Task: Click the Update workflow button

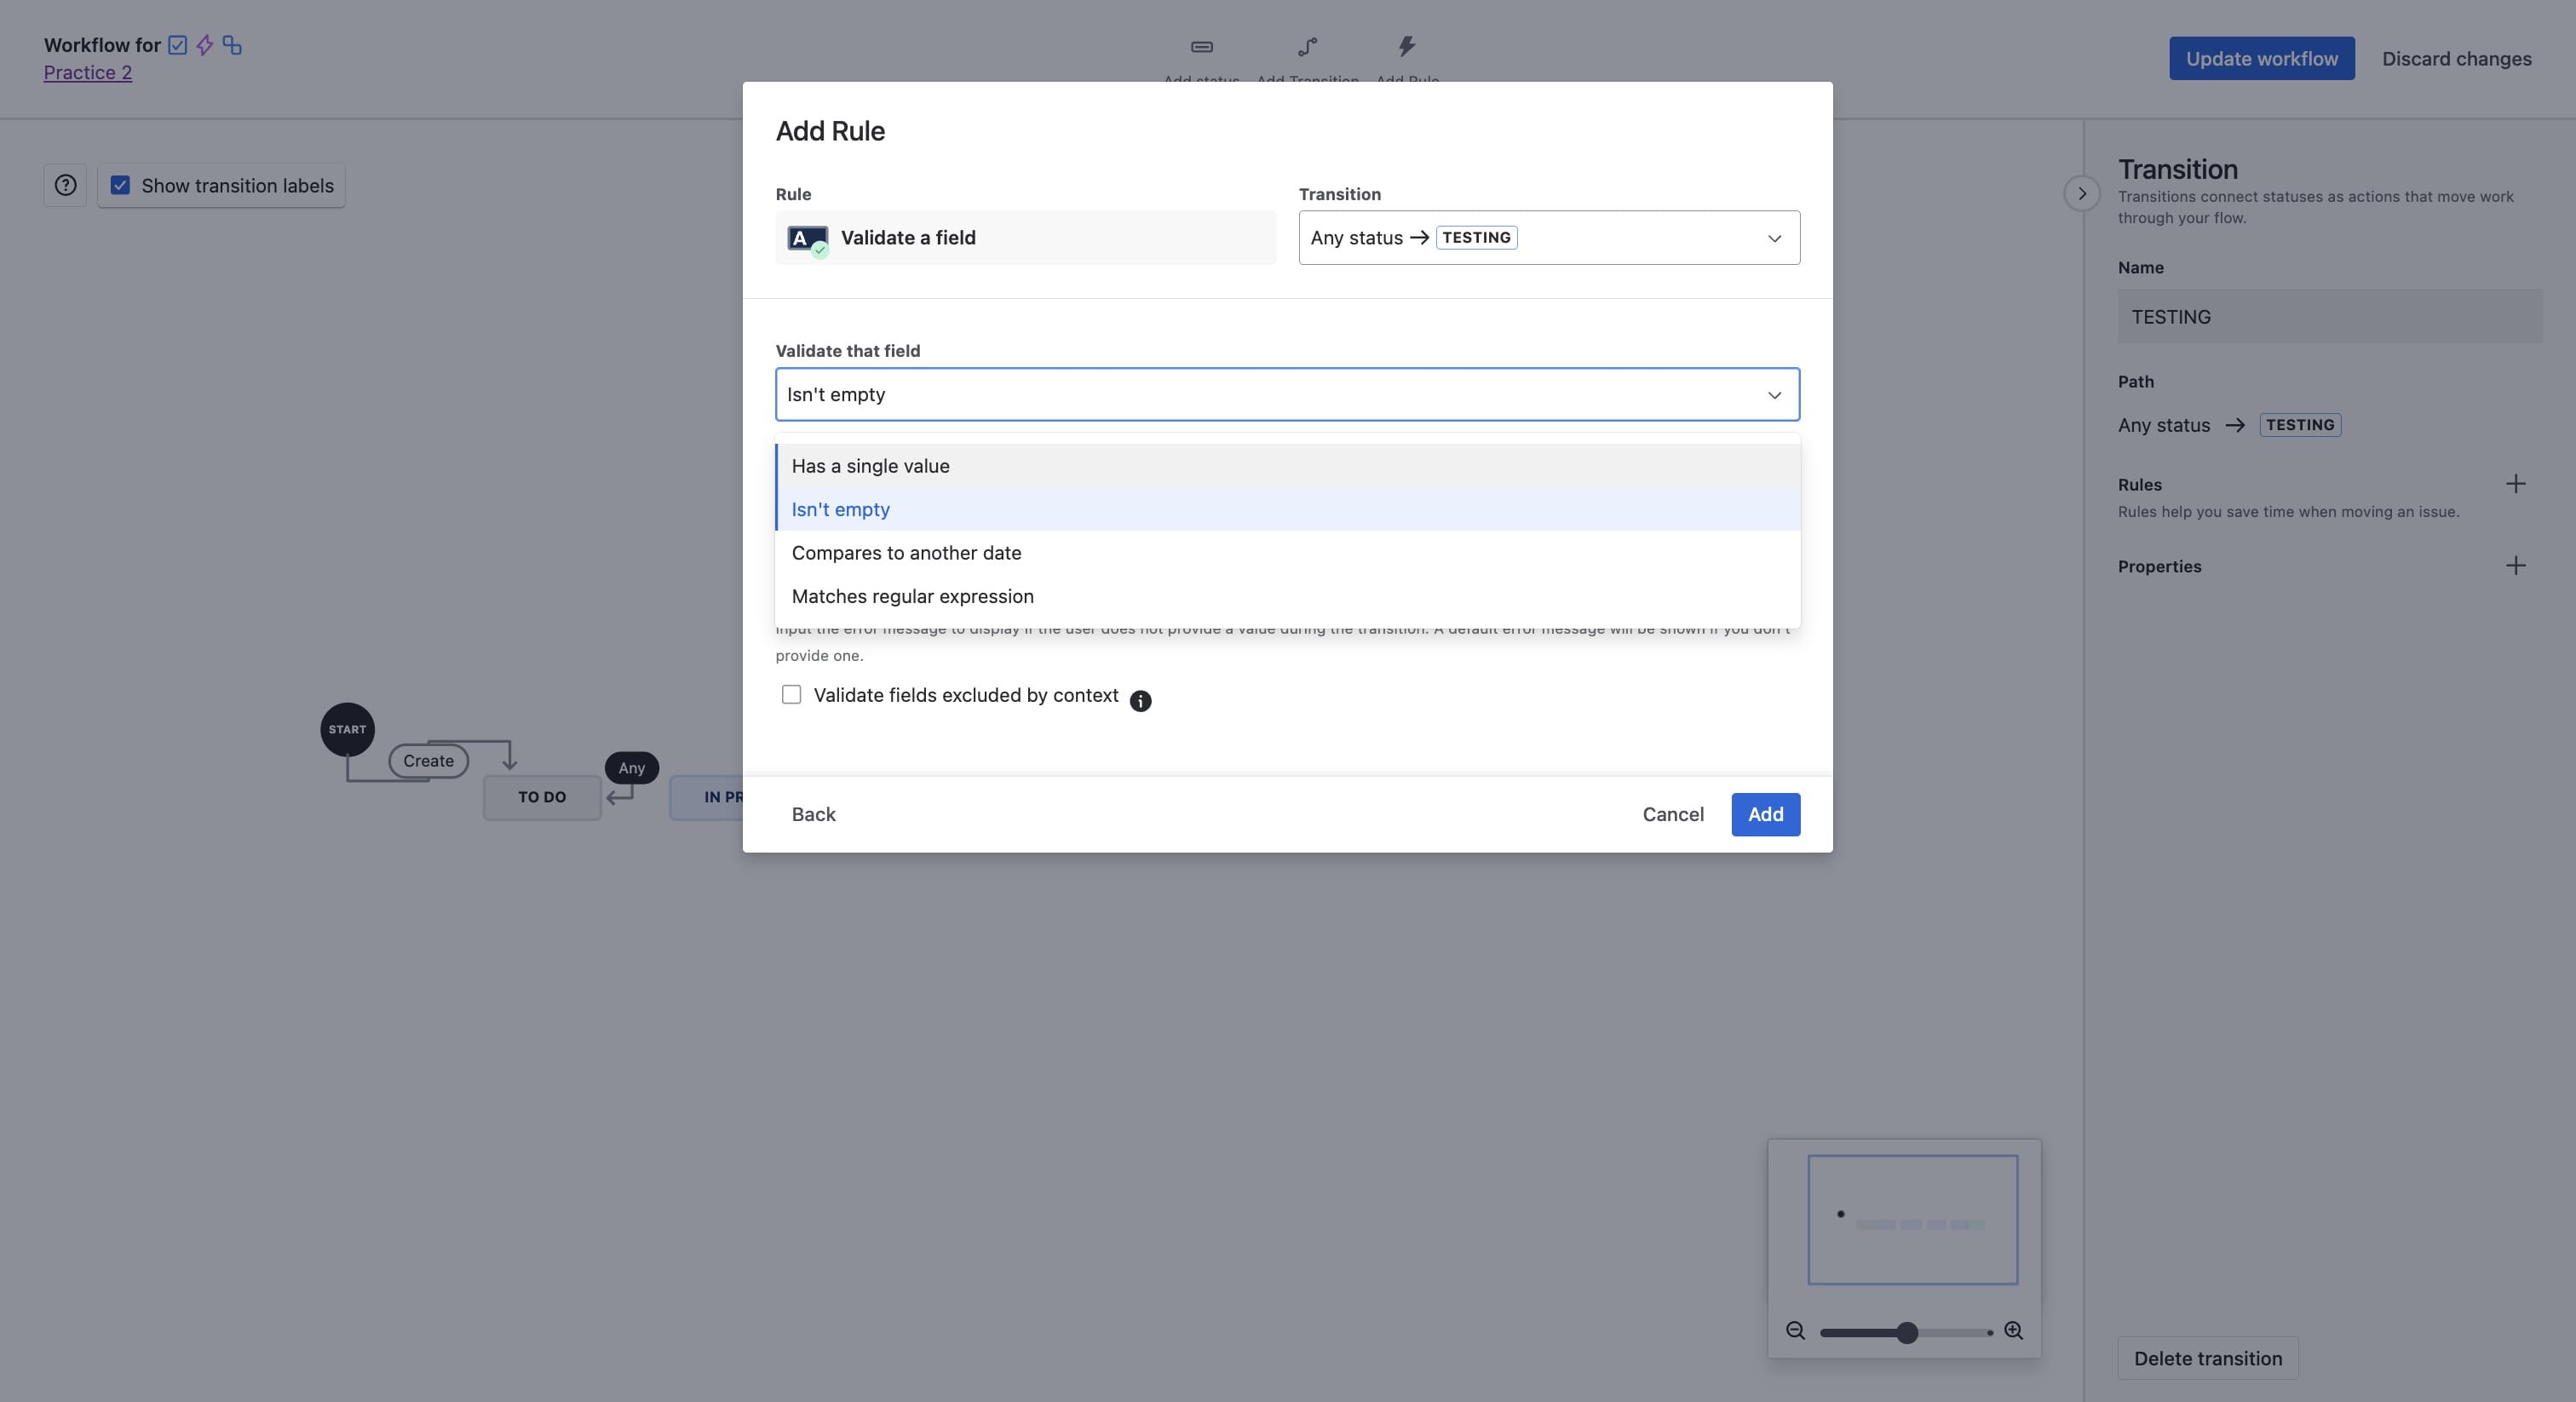Action: (2261, 58)
